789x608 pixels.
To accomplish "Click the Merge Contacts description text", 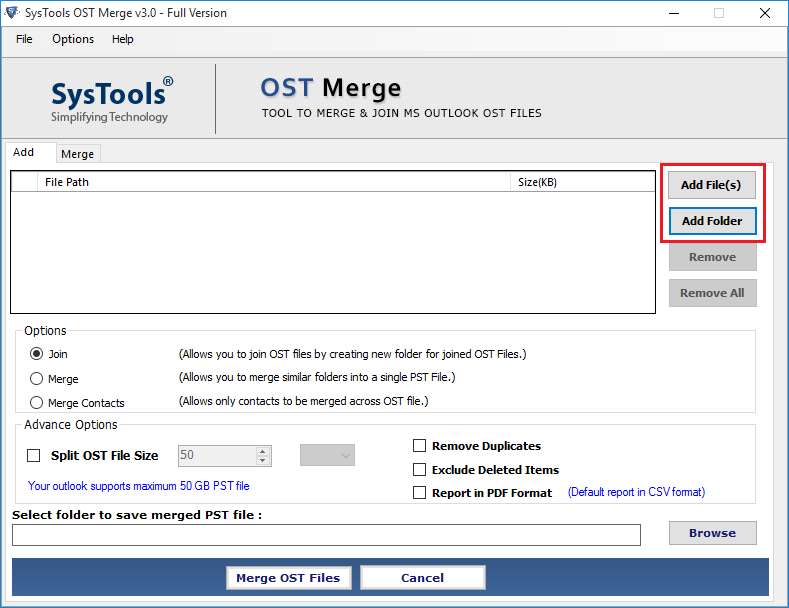I will (303, 401).
